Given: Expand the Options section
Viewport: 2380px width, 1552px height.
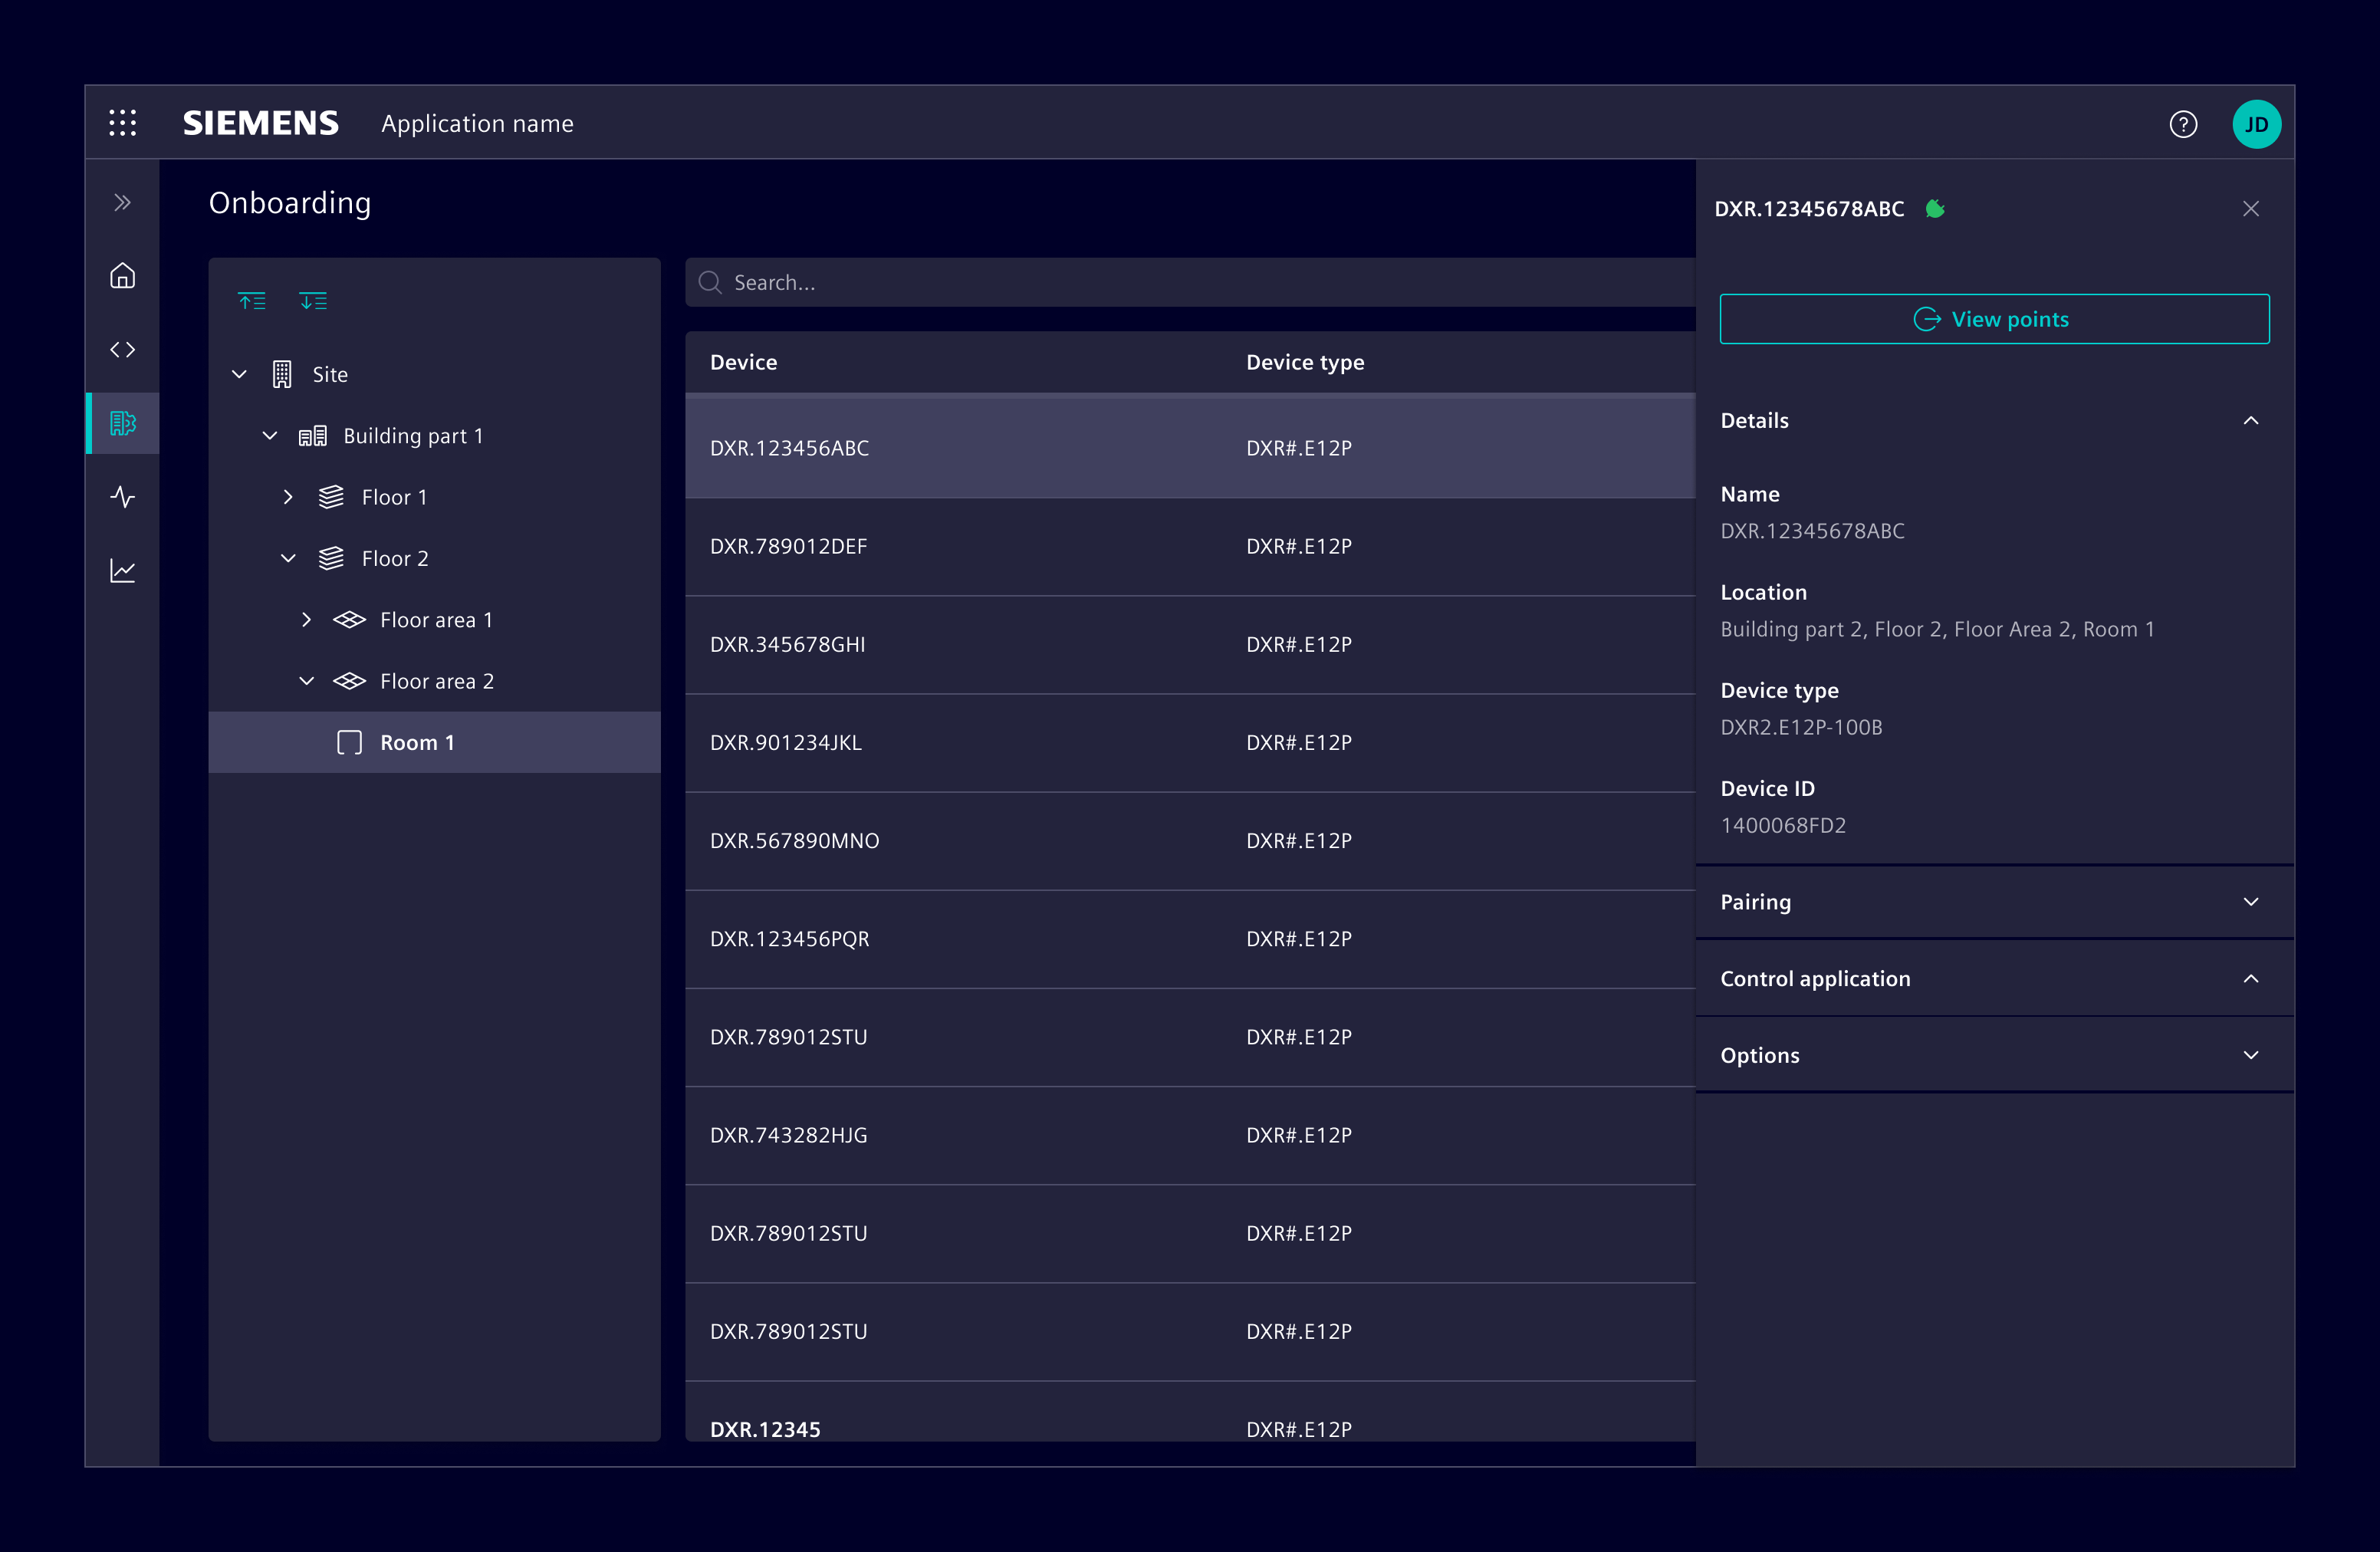Looking at the screenshot, I should tap(2250, 1056).
